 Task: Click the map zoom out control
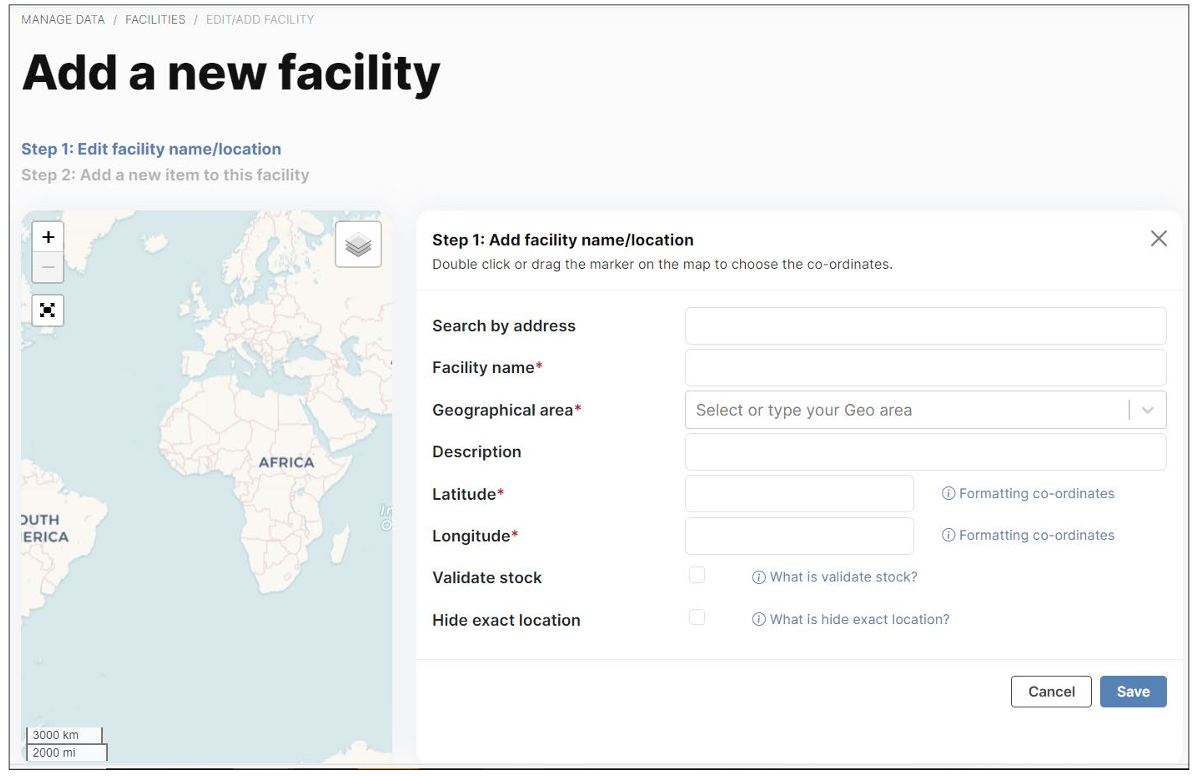pos(47,267)
